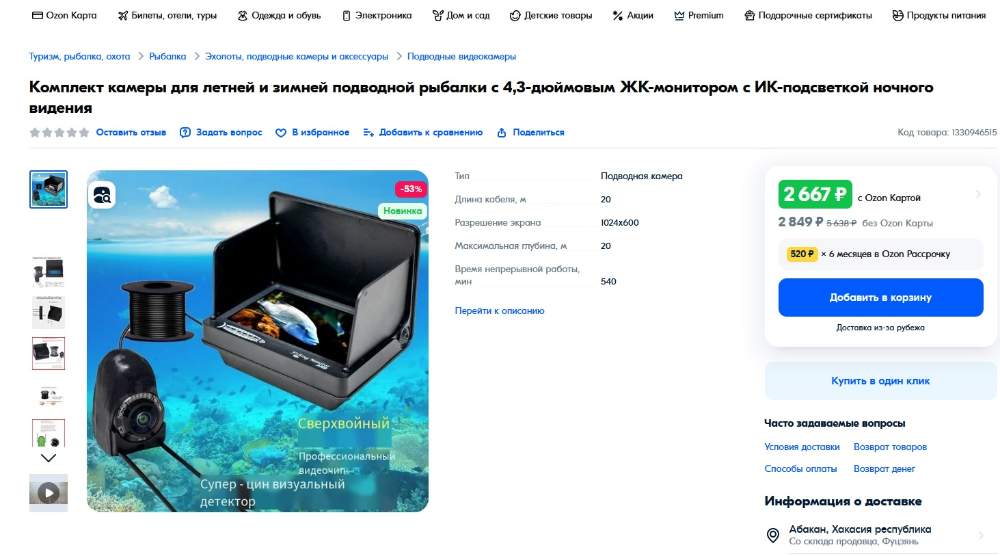Image resolution: width=1000 pixels, height=556 pixels.
Task: Open Premium menu item
Action: coord(699,15)
